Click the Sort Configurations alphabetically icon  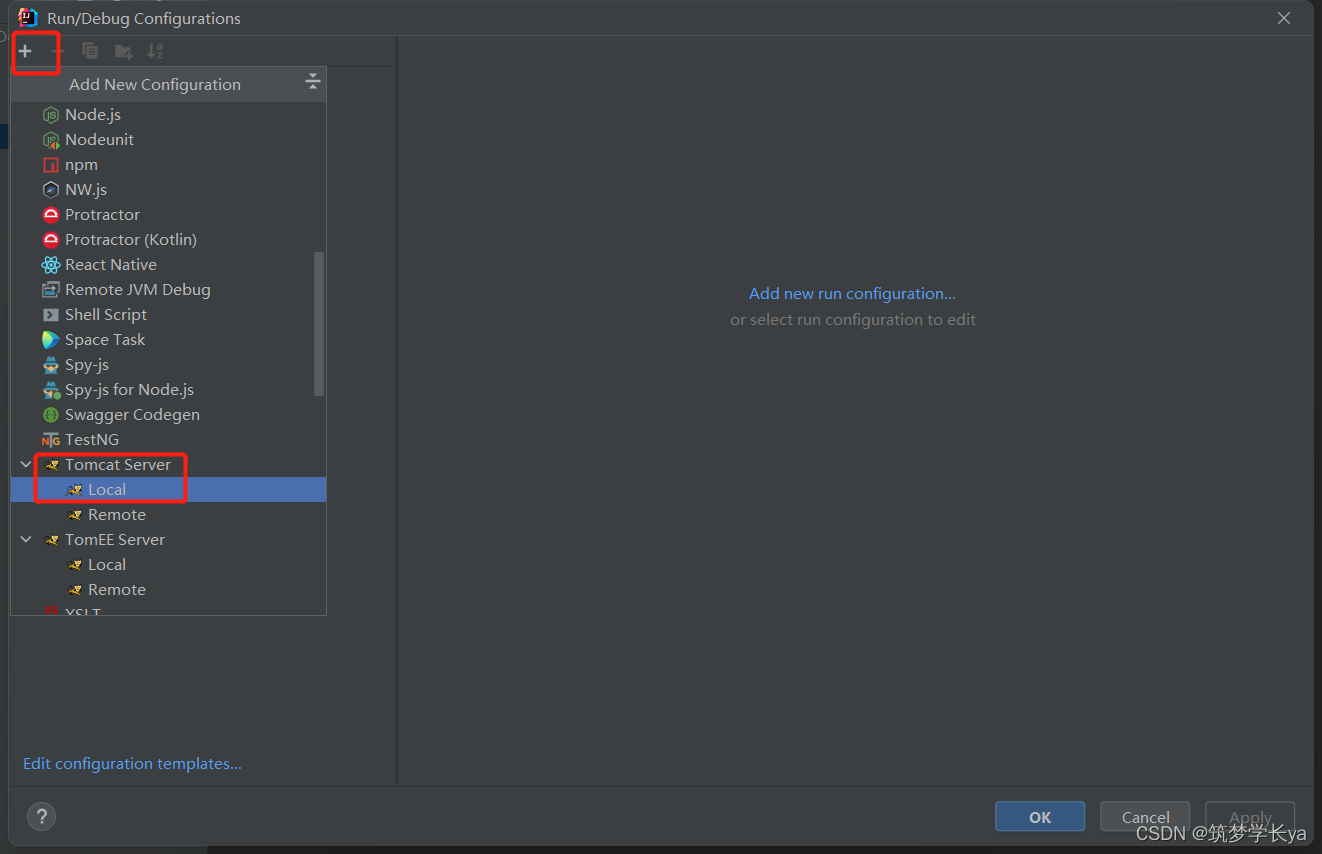click(x=155, y=51)
